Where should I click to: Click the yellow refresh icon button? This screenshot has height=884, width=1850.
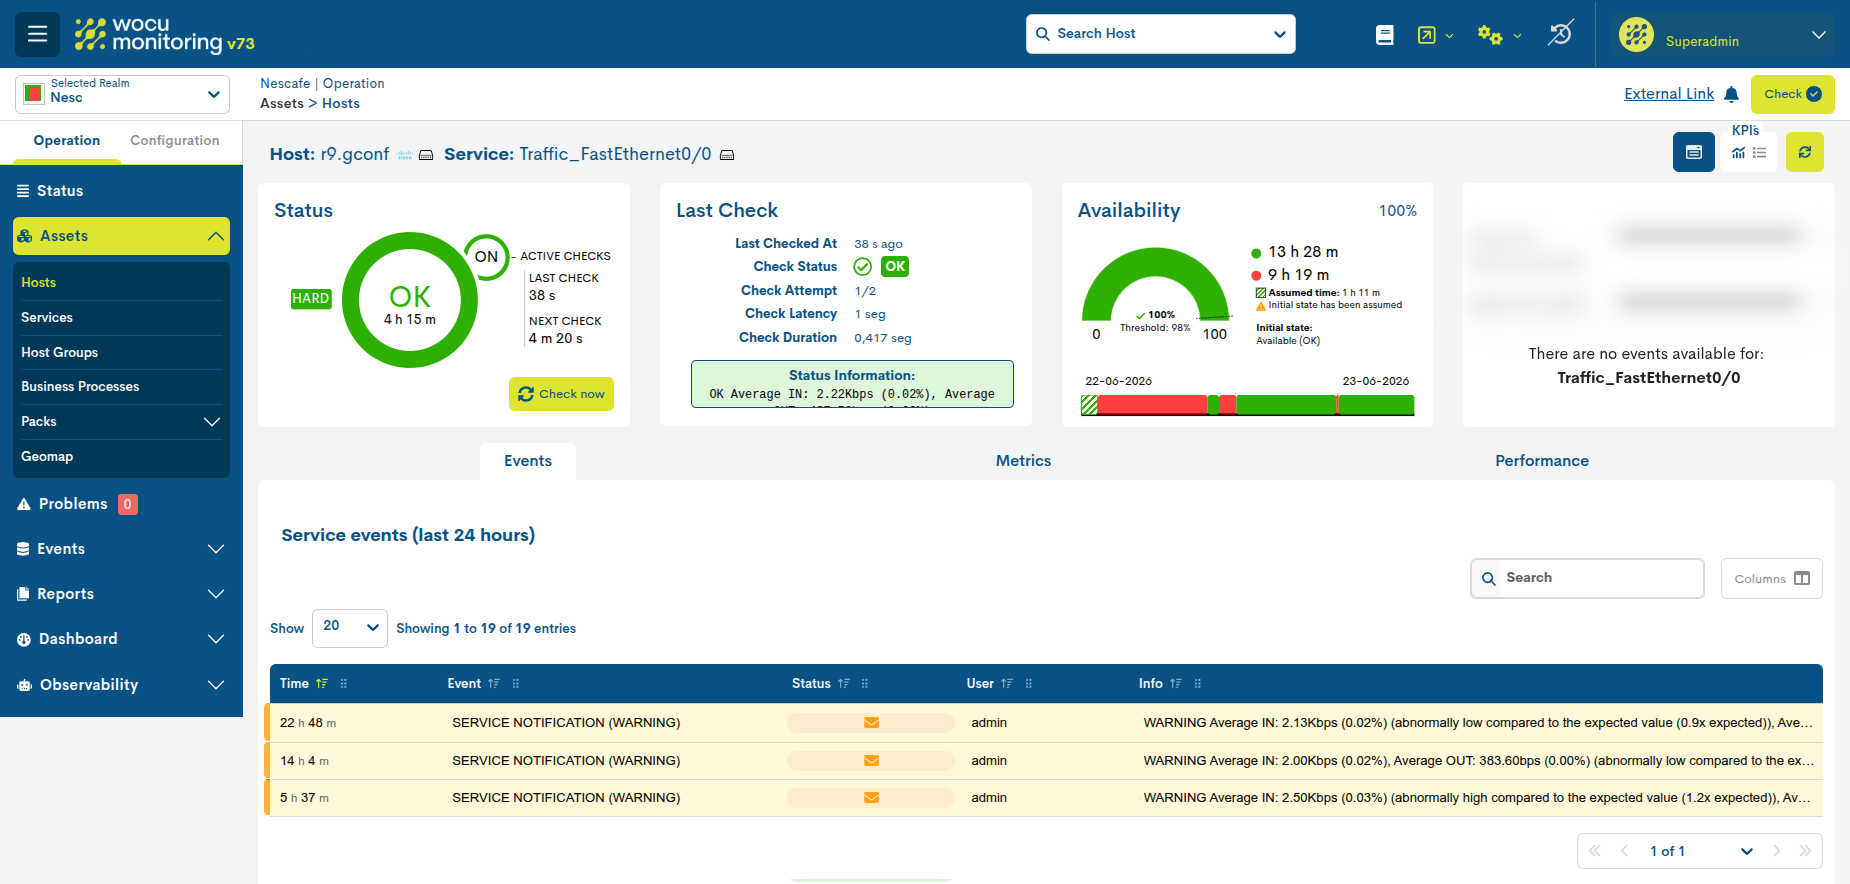click(1805, 152)
